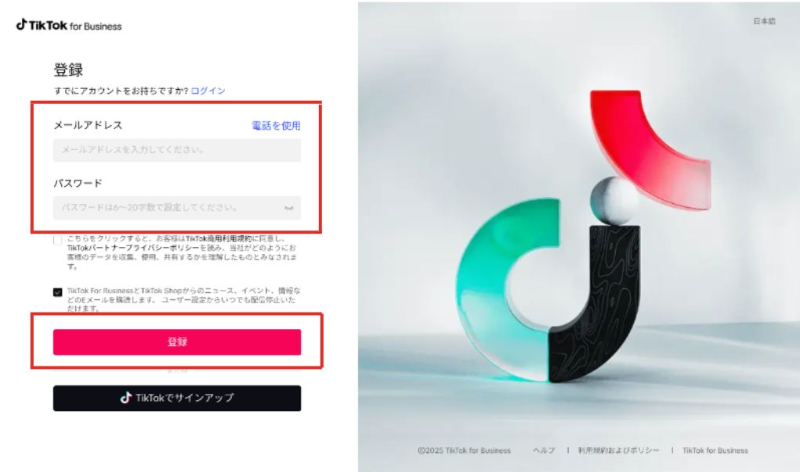This screenshot has height=472, width=800.
Task: Switch to phone with 電話を使用
Action: [276, 126]
